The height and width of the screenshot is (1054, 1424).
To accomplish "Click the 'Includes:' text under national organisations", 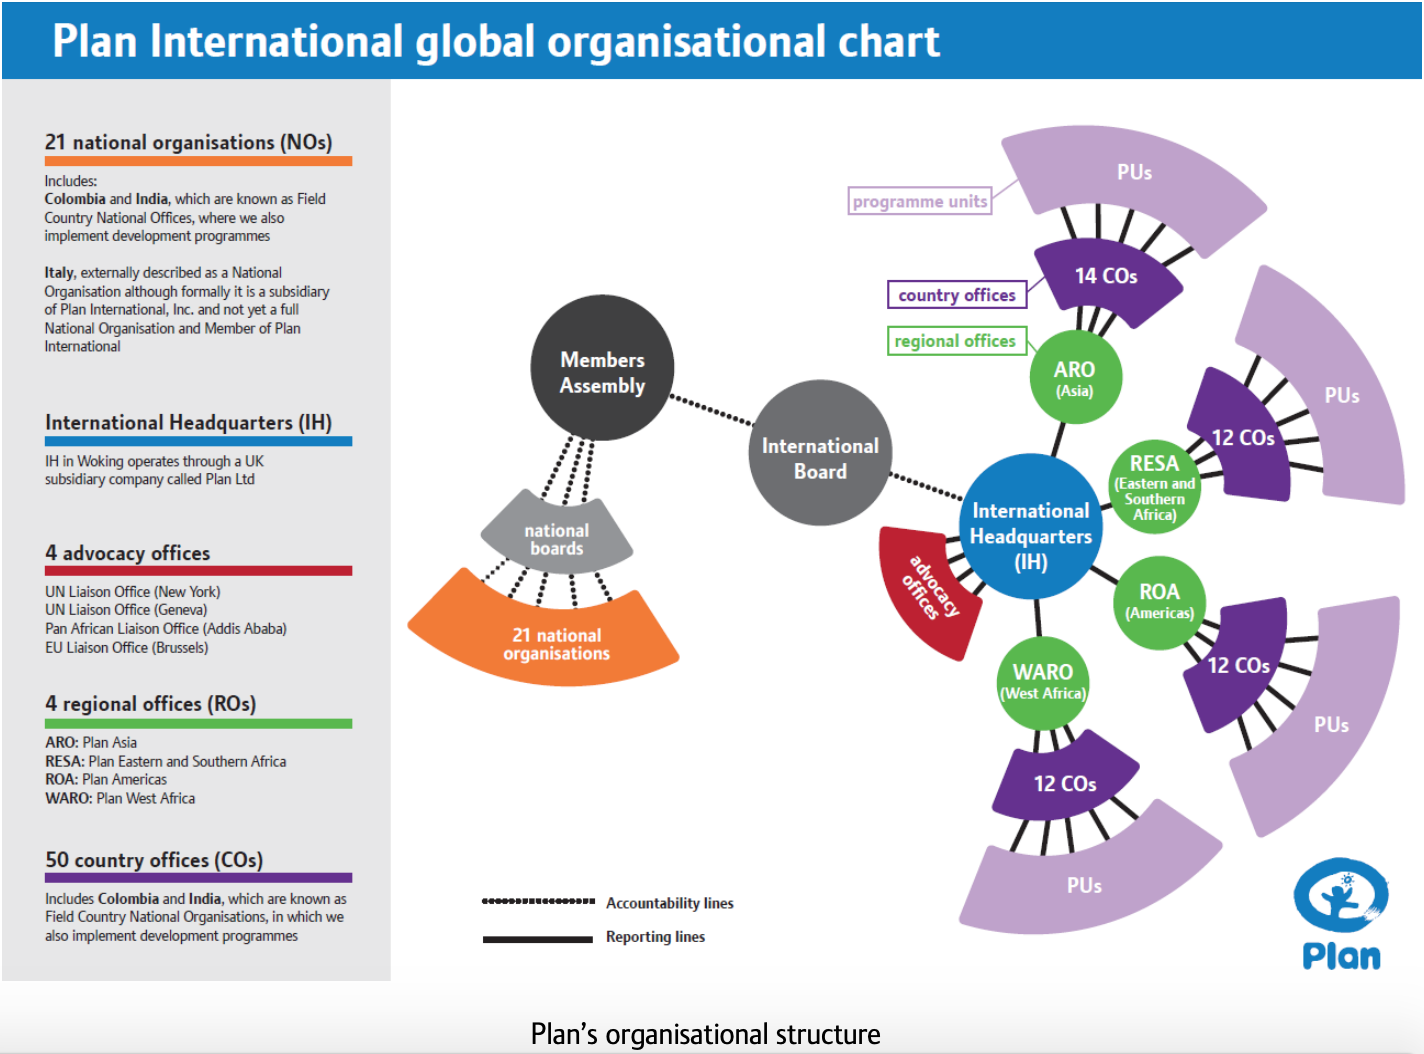I will click(71, 181).
